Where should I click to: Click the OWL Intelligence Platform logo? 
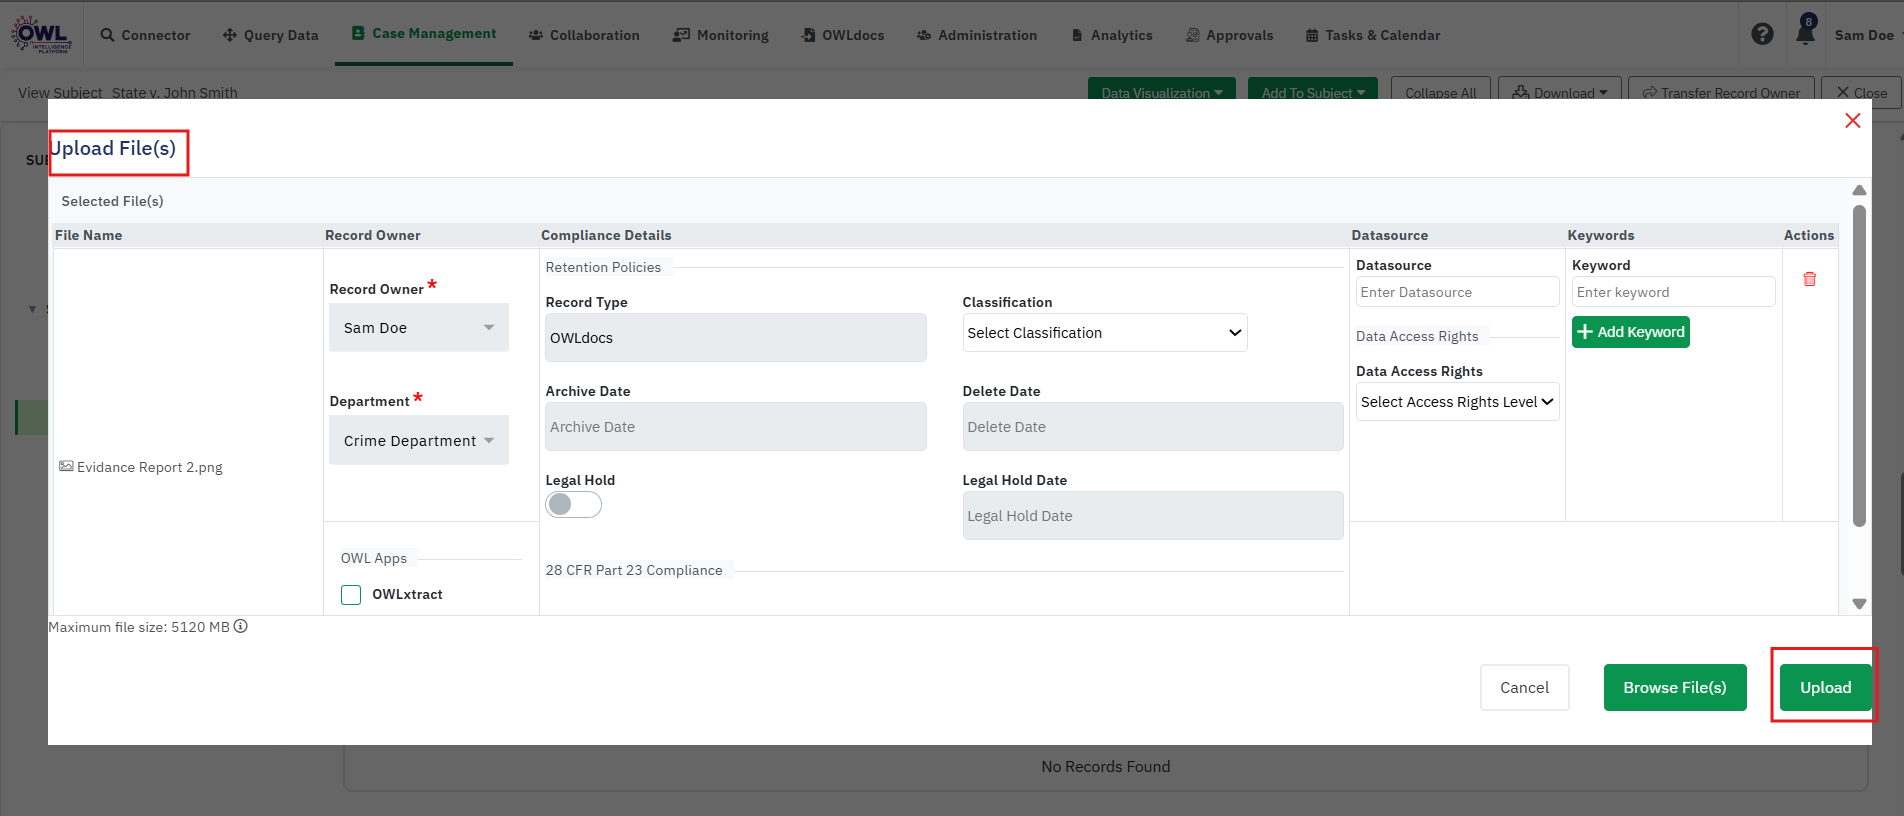click(42, 35)
